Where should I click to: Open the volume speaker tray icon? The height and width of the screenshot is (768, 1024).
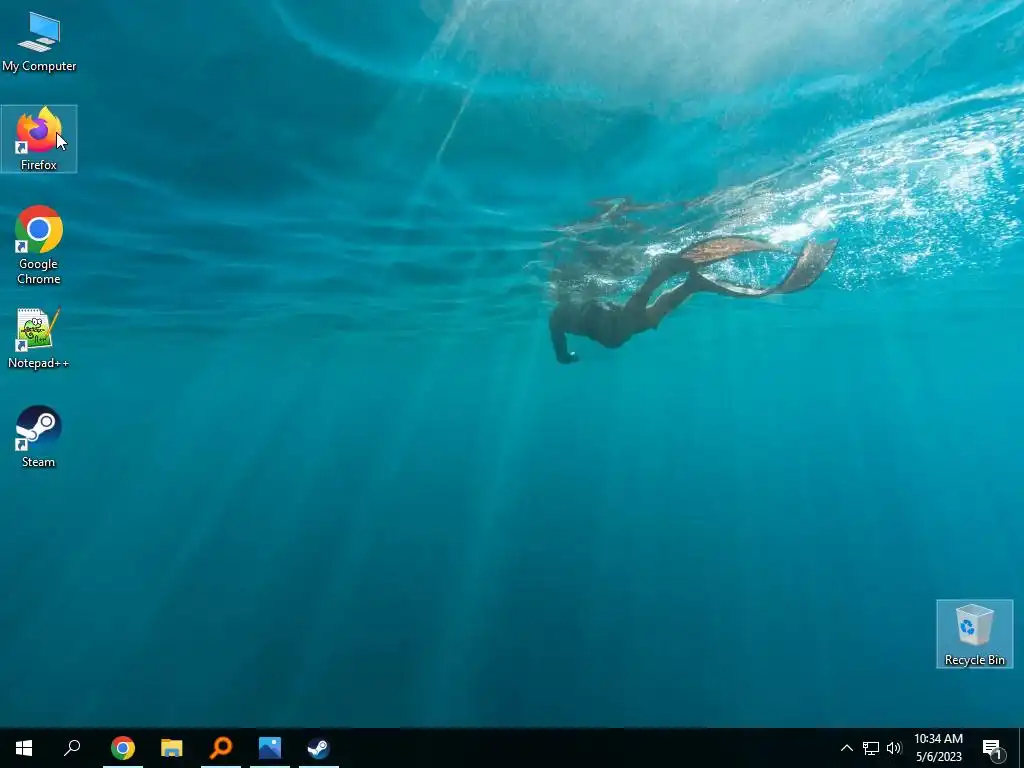894,748
